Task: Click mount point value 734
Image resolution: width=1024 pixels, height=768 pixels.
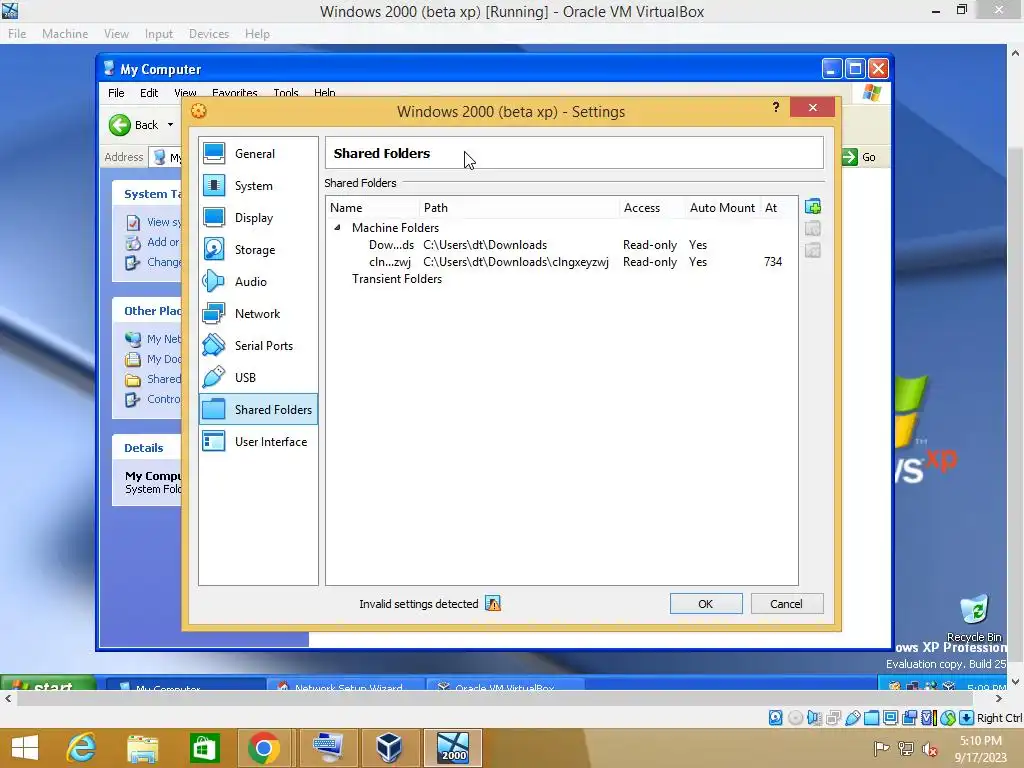Action: [x=773, y=262]
